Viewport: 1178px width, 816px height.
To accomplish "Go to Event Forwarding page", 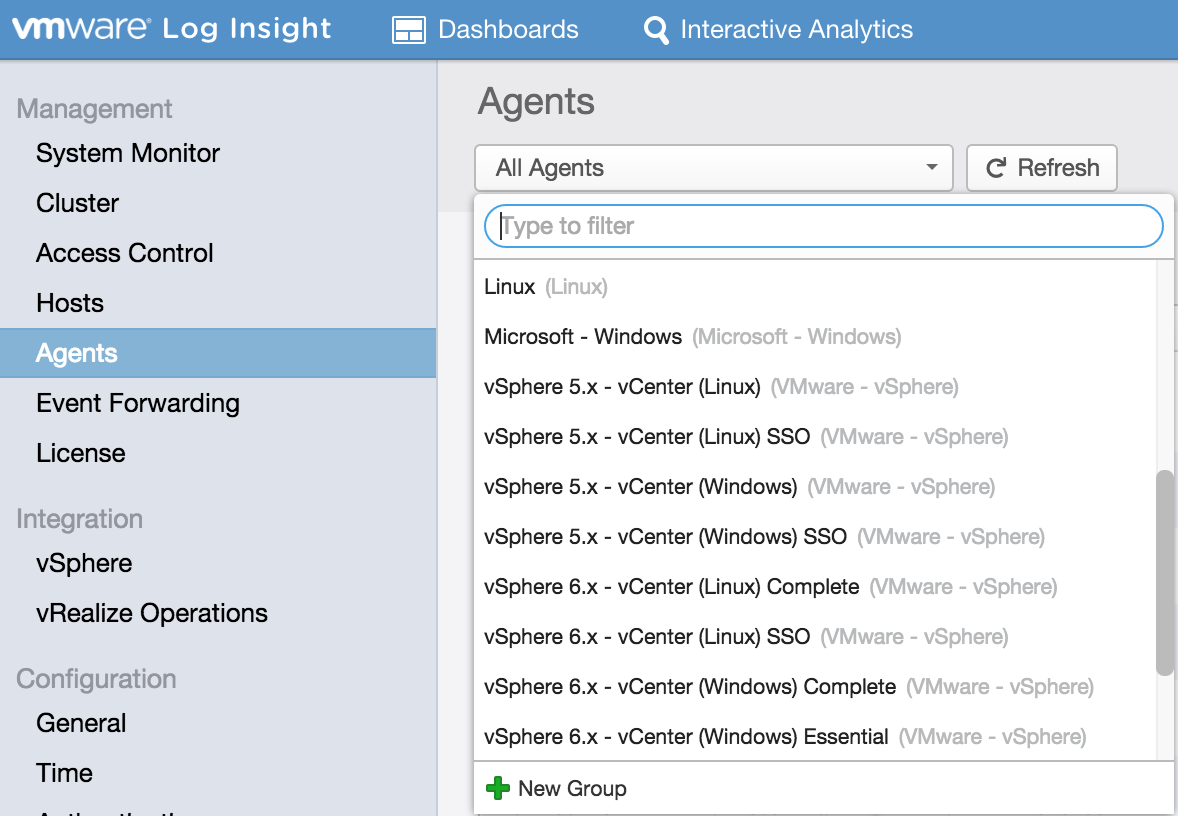I will click(138, 403).
